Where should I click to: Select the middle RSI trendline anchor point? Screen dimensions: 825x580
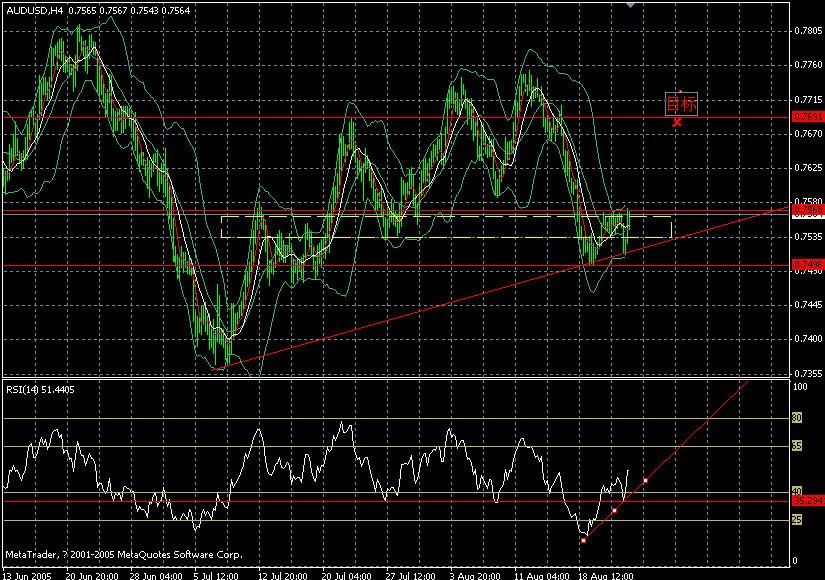click(614, 511)
